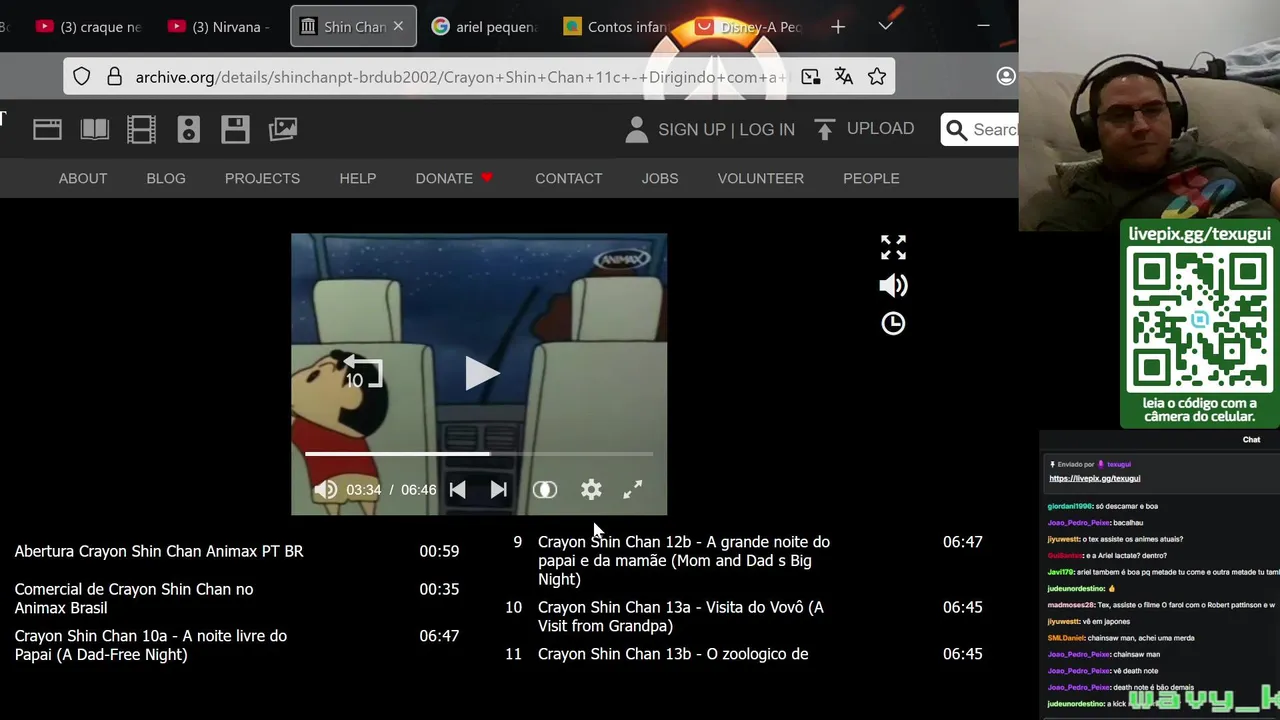Play the video with the center play button
This screenshot has height=720, width=1280.
point(481,374)
